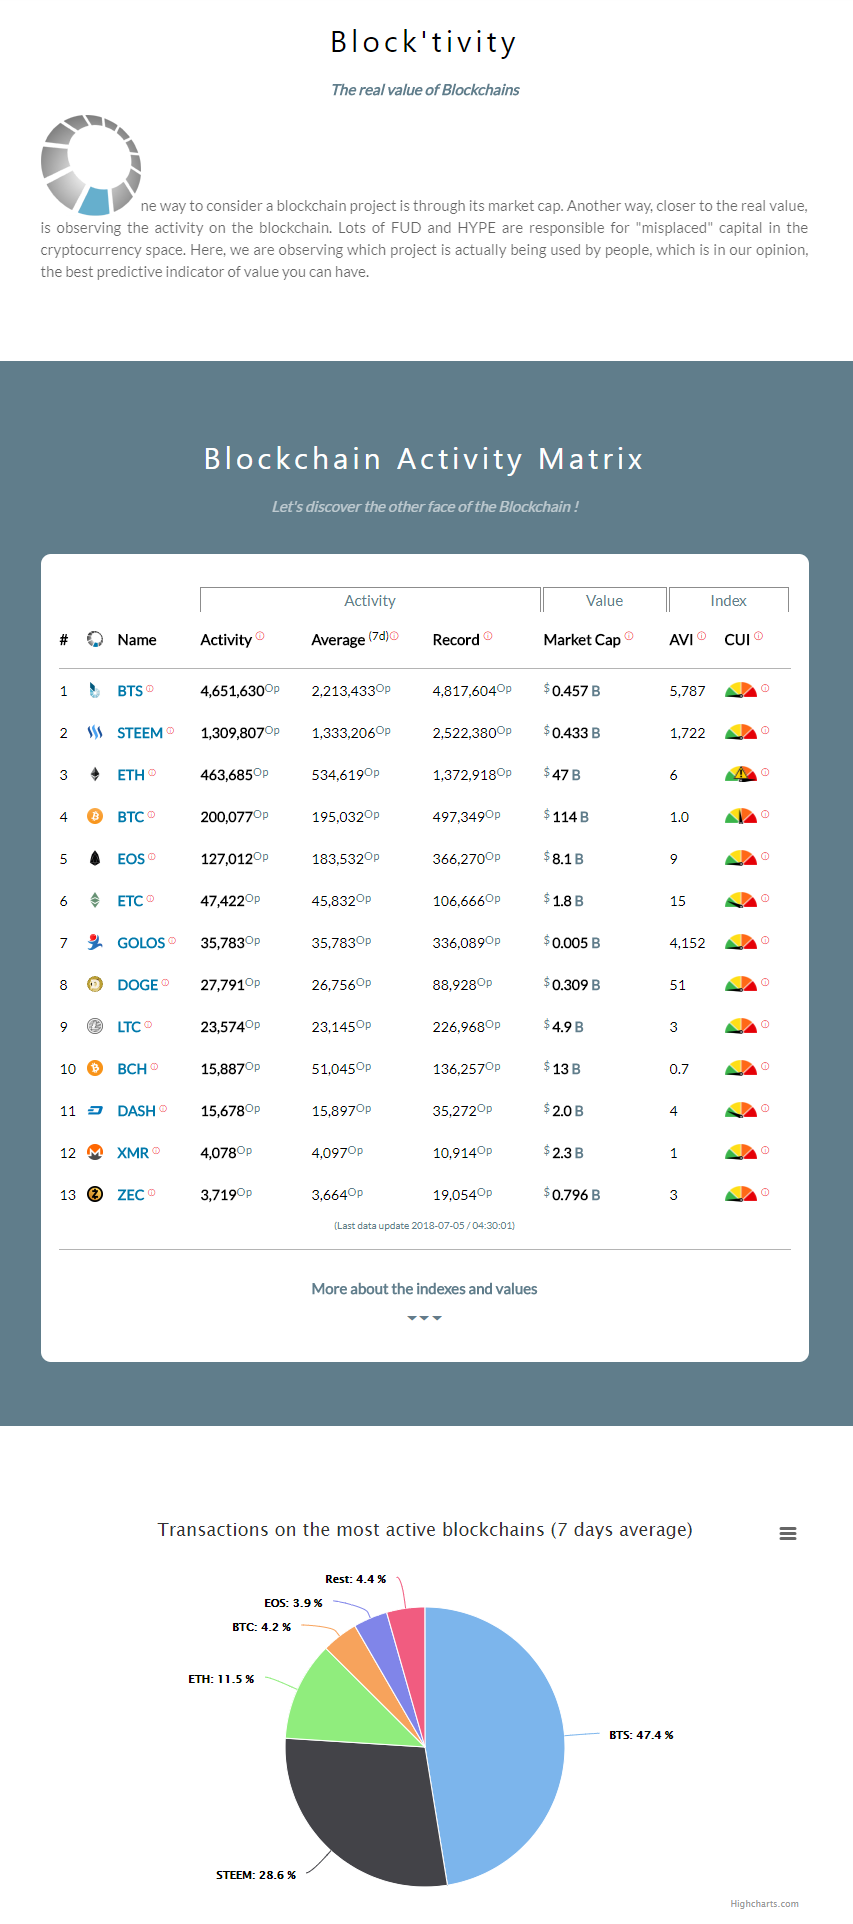Click the BTS activity value 4,651,630
This screenshot has width=853, height=1924.
point(232,691)
